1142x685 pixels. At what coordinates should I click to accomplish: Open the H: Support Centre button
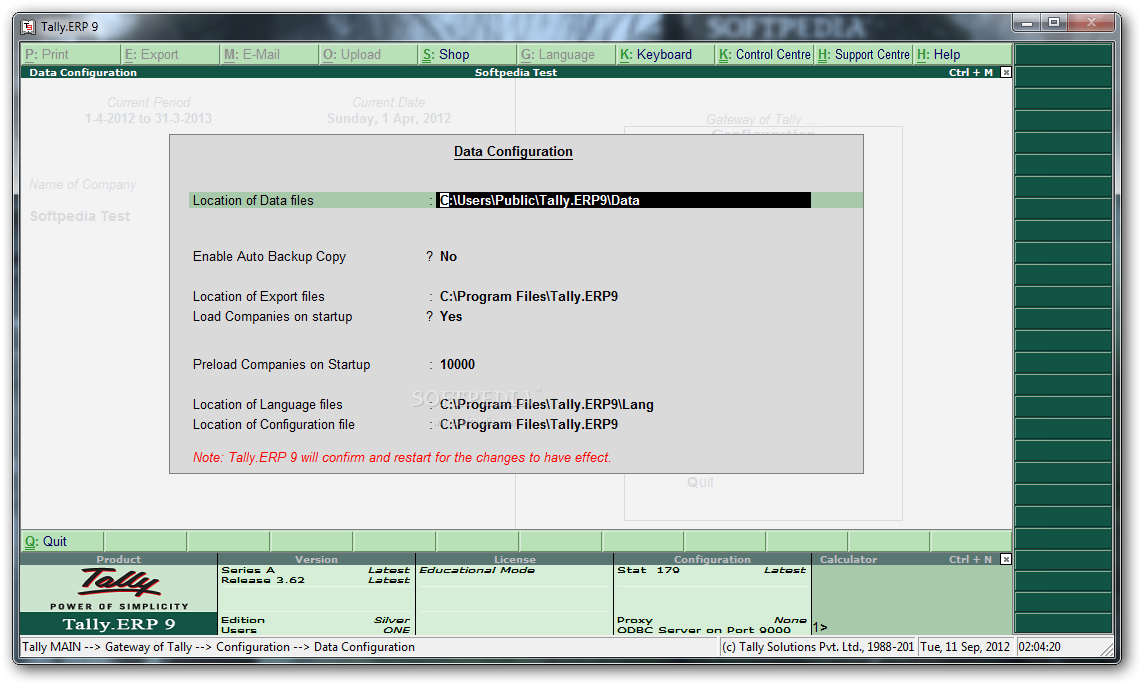pyautogui.click(x=864, y=55)
